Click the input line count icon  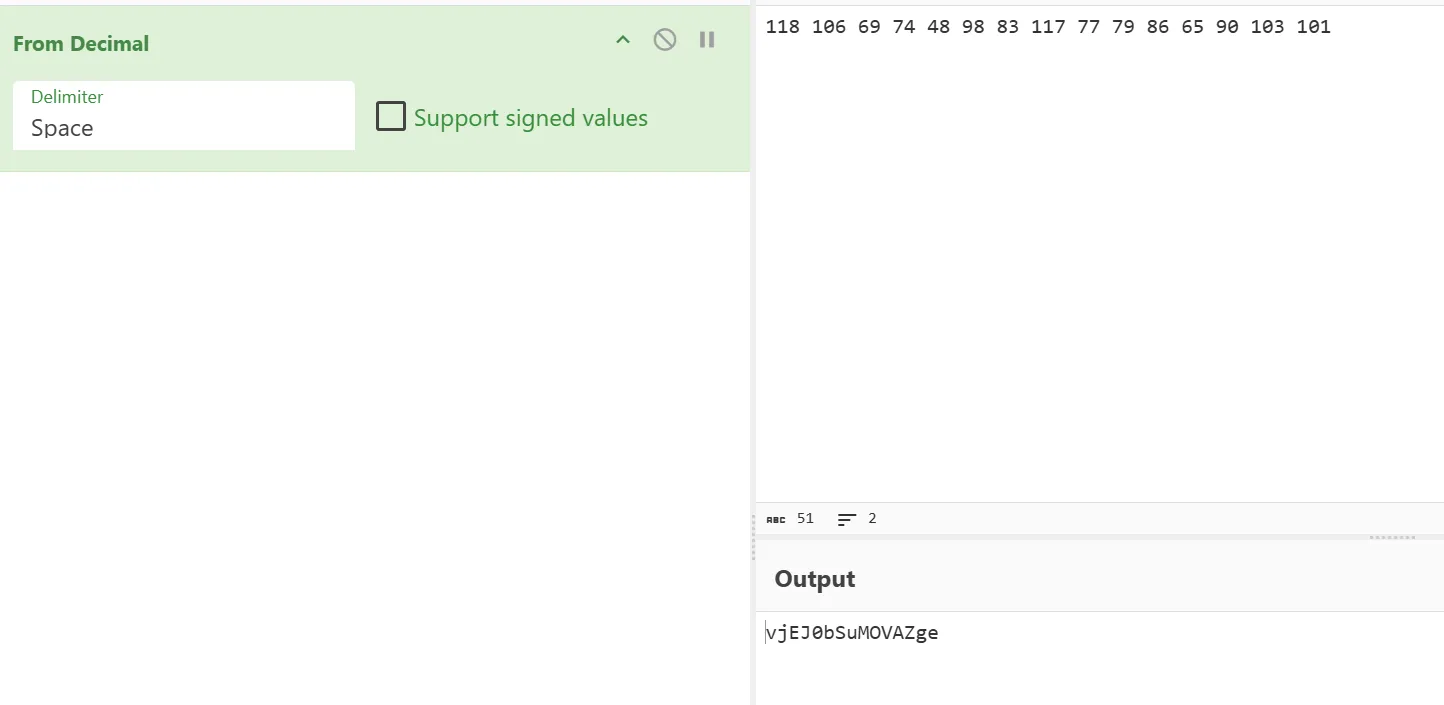[x=847, y=519]
